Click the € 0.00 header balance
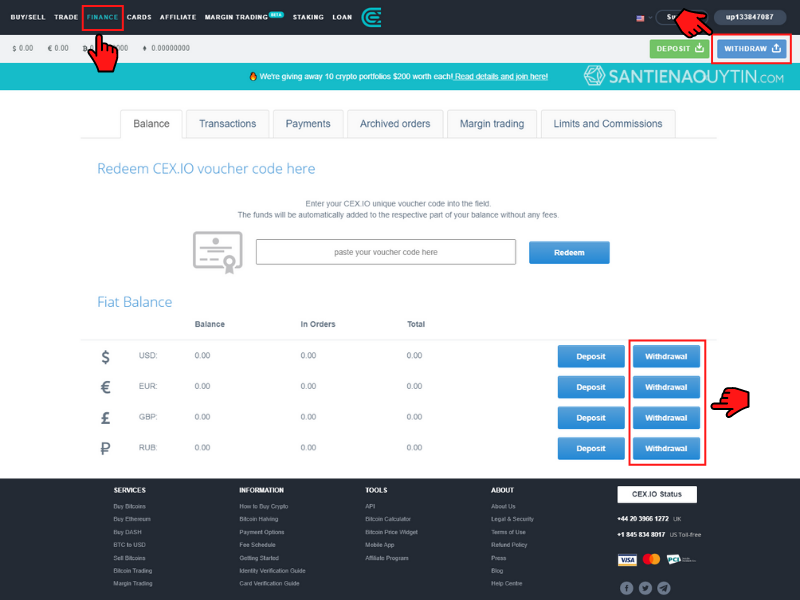Image resolution: width=800 pixels, height=600 pixels. (x=58, y=48)
